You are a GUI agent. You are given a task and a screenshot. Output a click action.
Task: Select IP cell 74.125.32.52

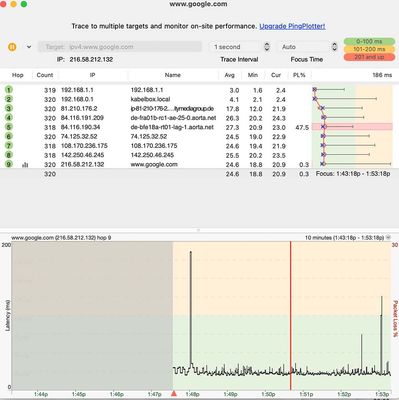(79, 137)
